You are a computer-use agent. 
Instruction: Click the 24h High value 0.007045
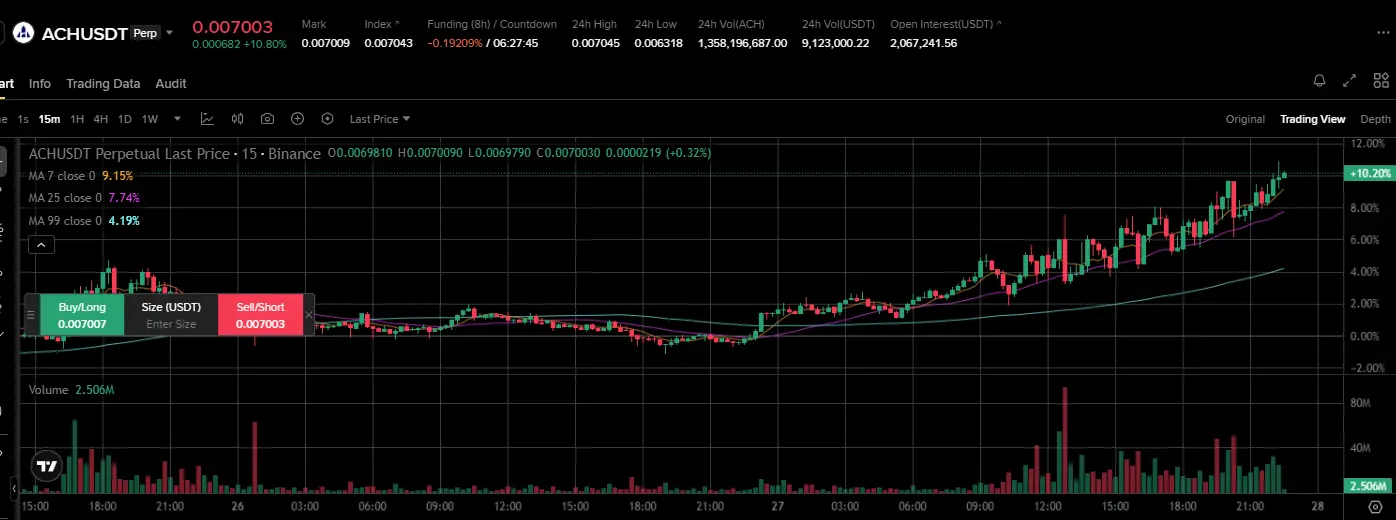(x=596, y=43)
